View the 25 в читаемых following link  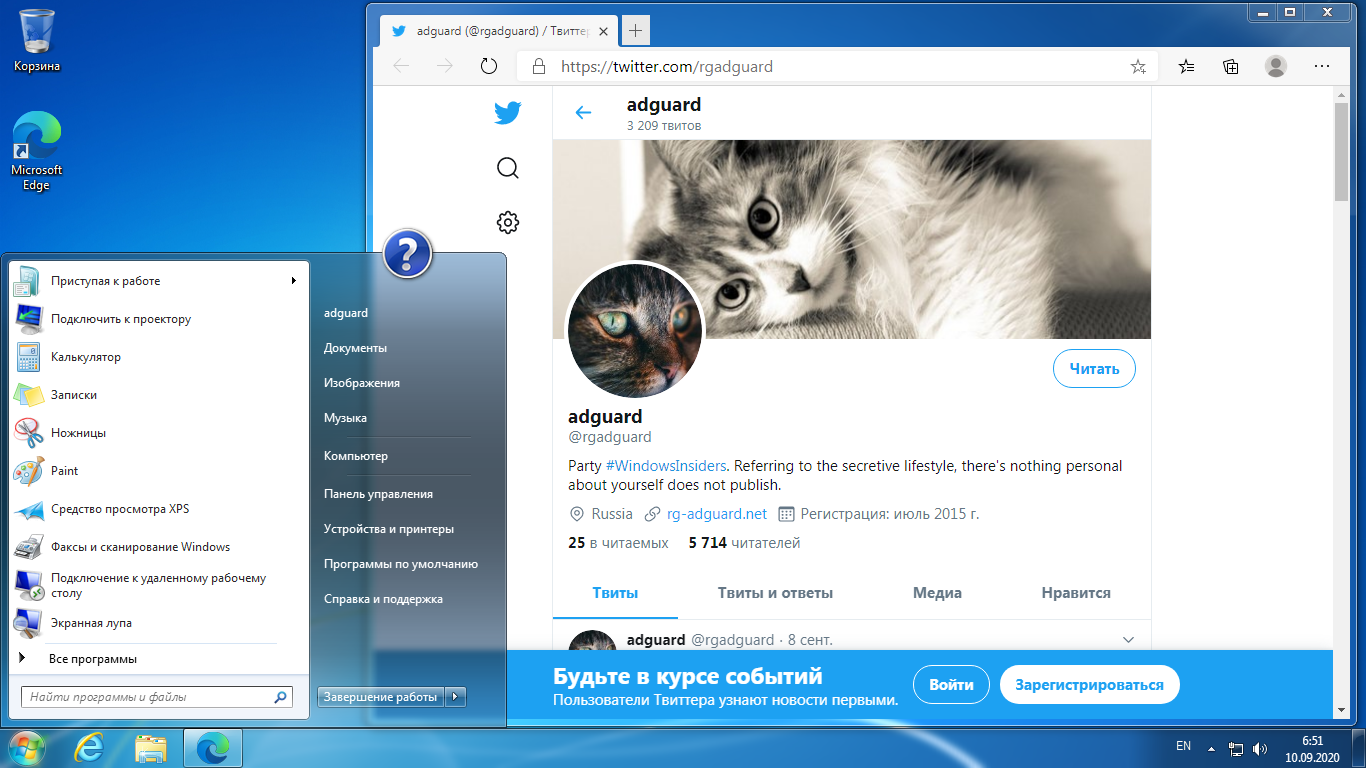[618, 543]
